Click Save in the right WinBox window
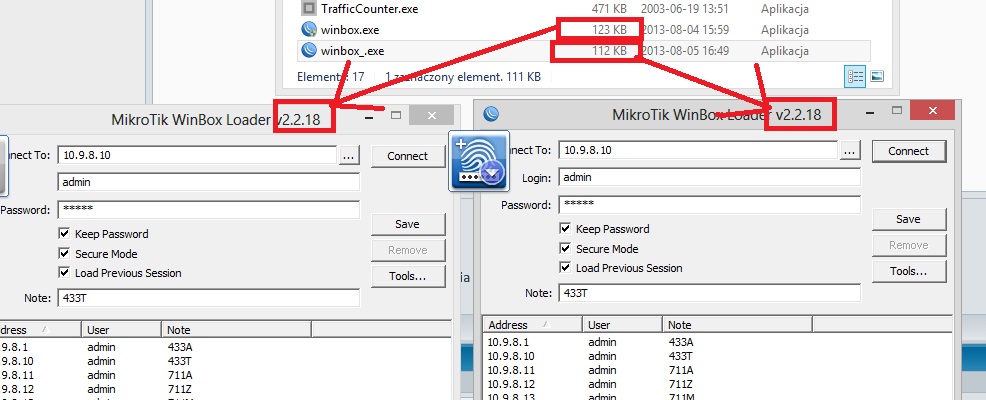This screenshot has width=986, height=400. click(x=909, y=219)
